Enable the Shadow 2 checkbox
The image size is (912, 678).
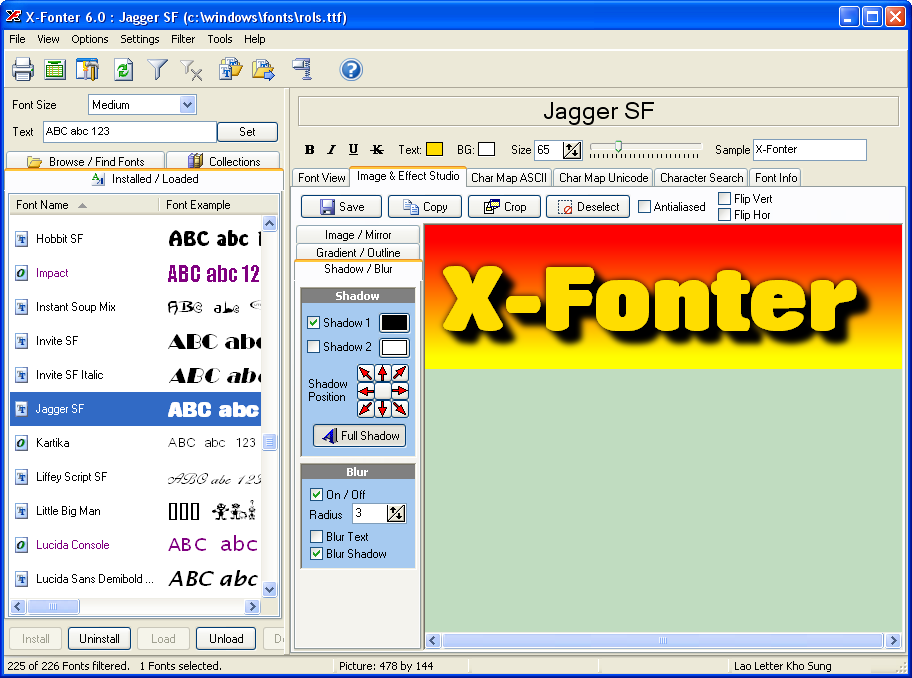314,347
